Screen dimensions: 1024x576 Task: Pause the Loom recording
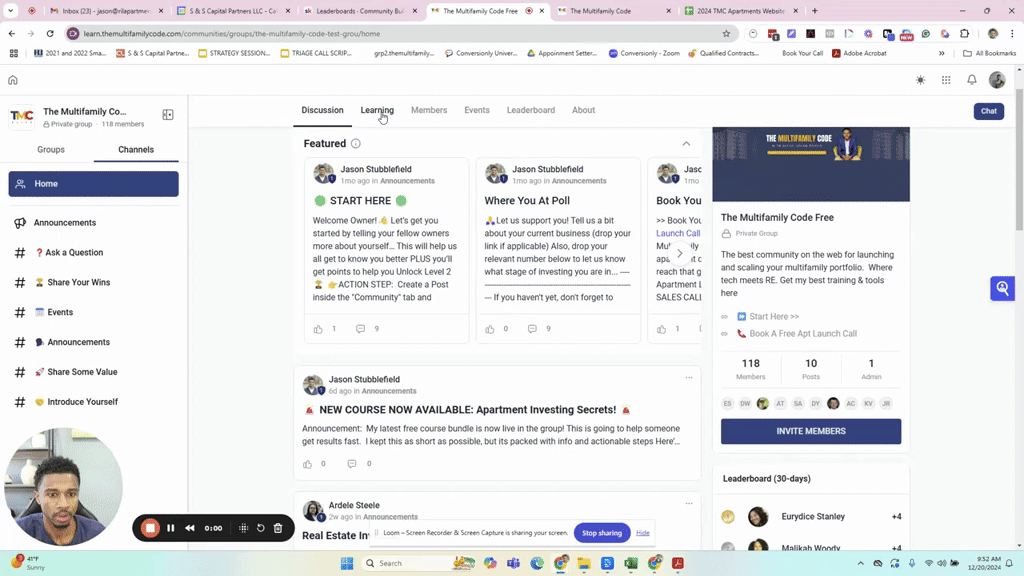coord(170,528)
